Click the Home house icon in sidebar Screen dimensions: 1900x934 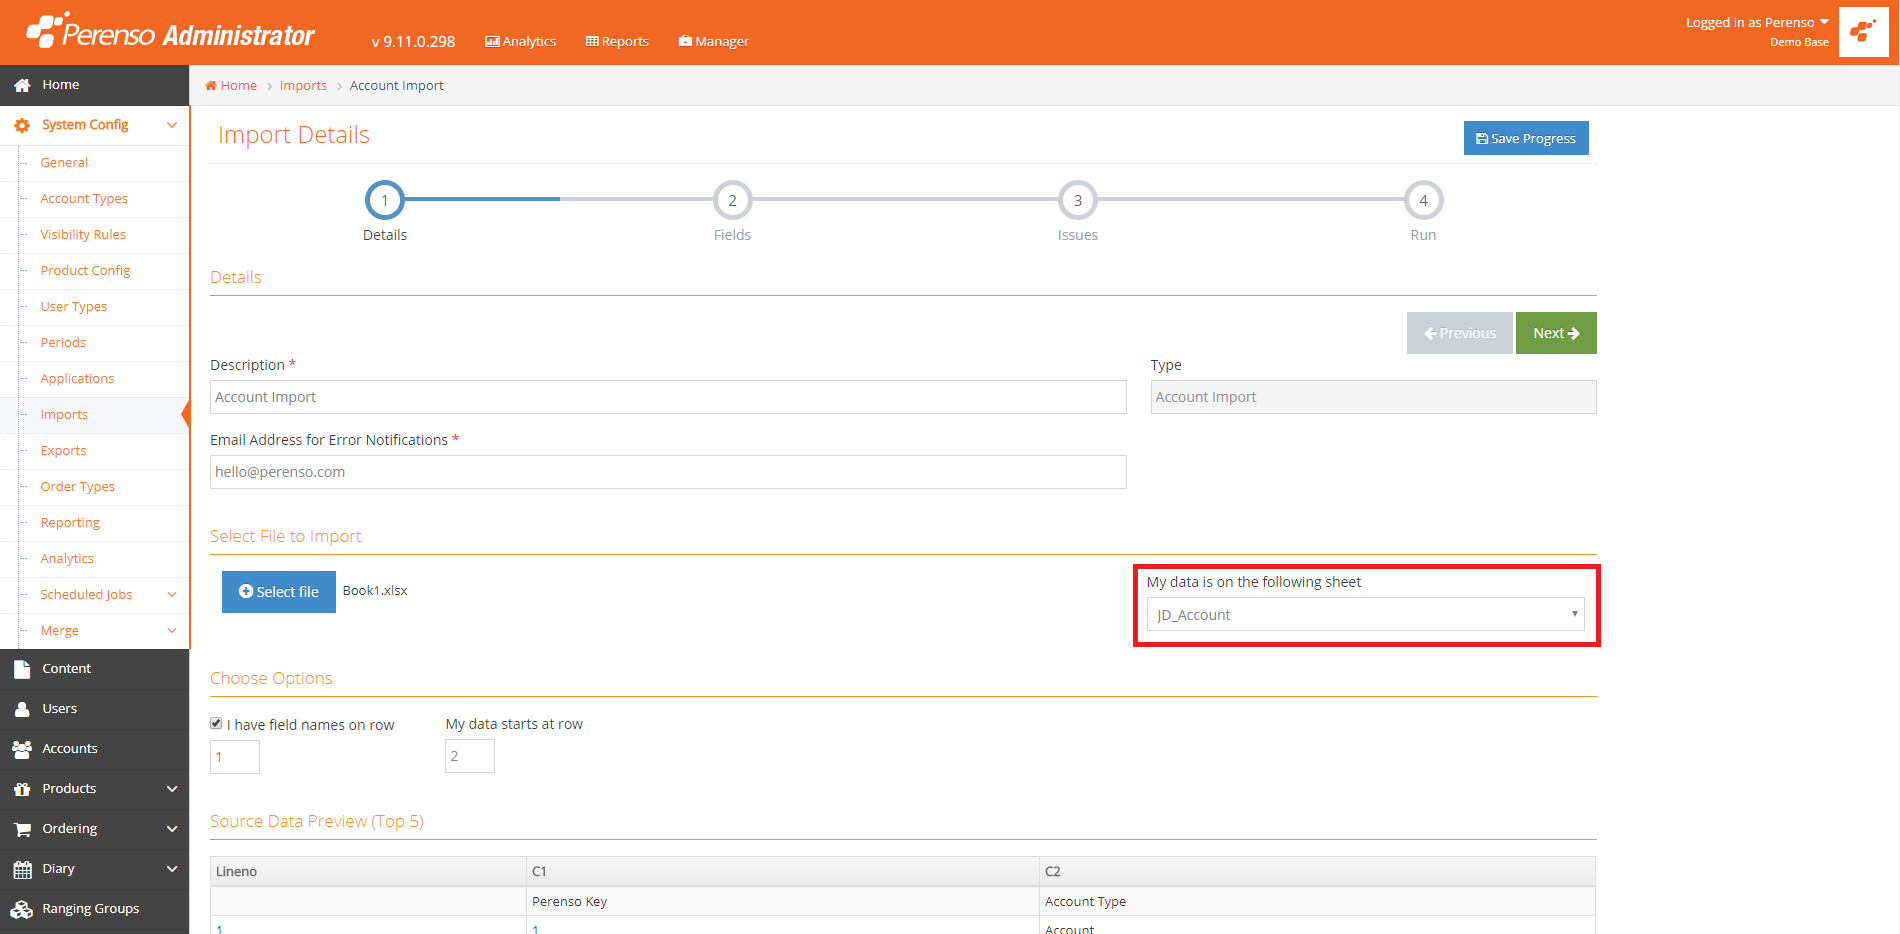click(22, 85)
